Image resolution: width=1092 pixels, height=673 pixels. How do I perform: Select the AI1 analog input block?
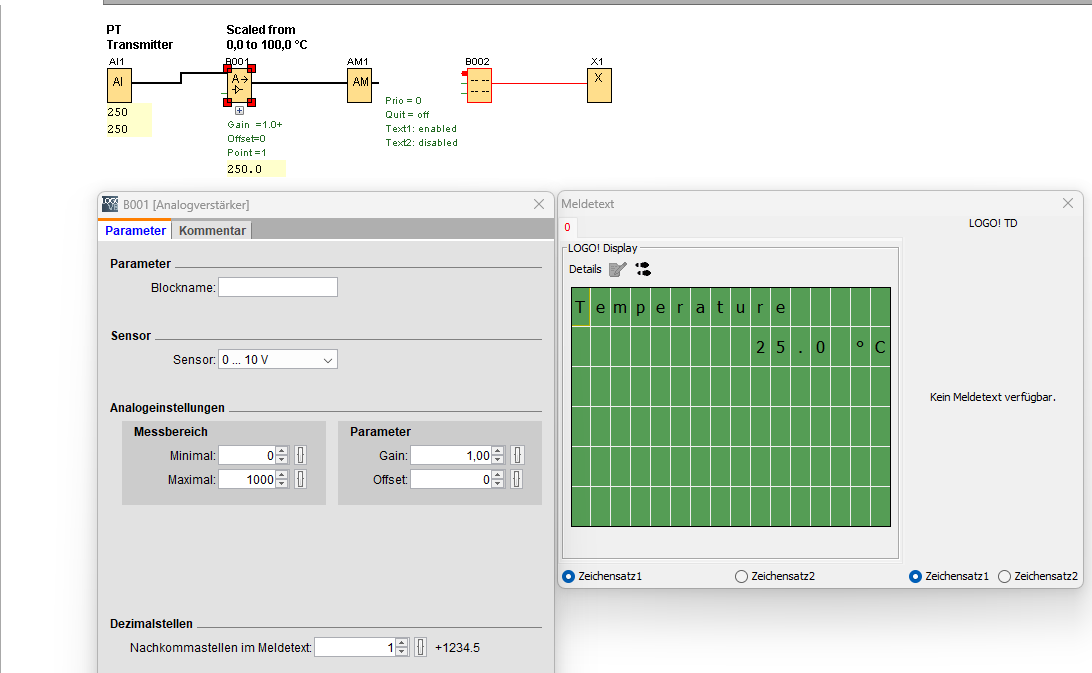(119, 85)
